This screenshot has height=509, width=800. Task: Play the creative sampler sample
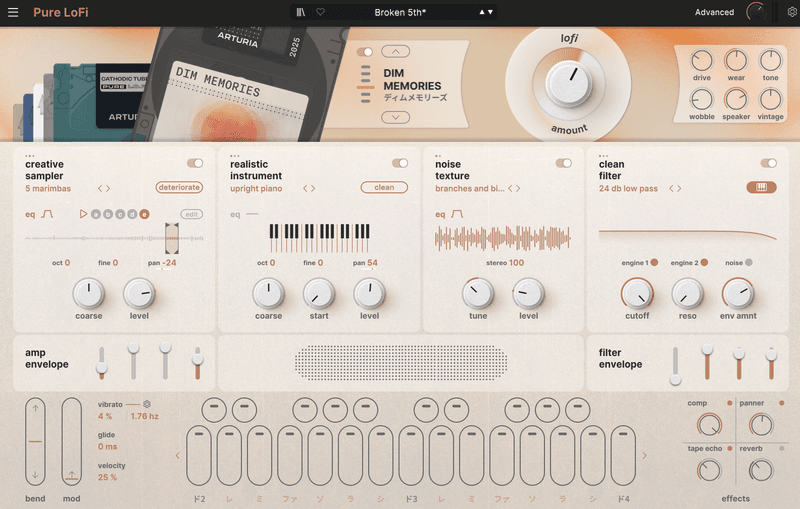click(x=83, y=214)
